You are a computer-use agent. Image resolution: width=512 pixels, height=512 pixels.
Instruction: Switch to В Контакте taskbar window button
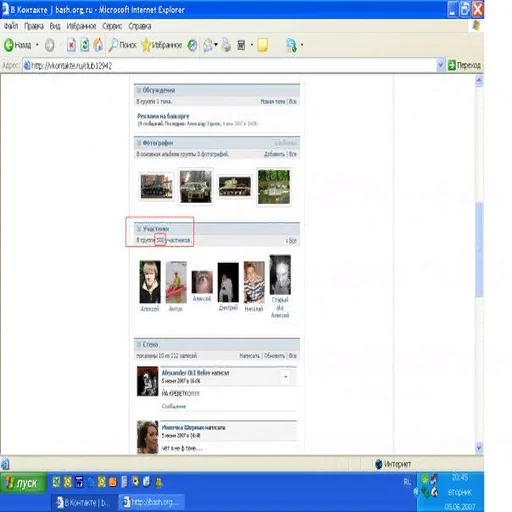point(84,502)
